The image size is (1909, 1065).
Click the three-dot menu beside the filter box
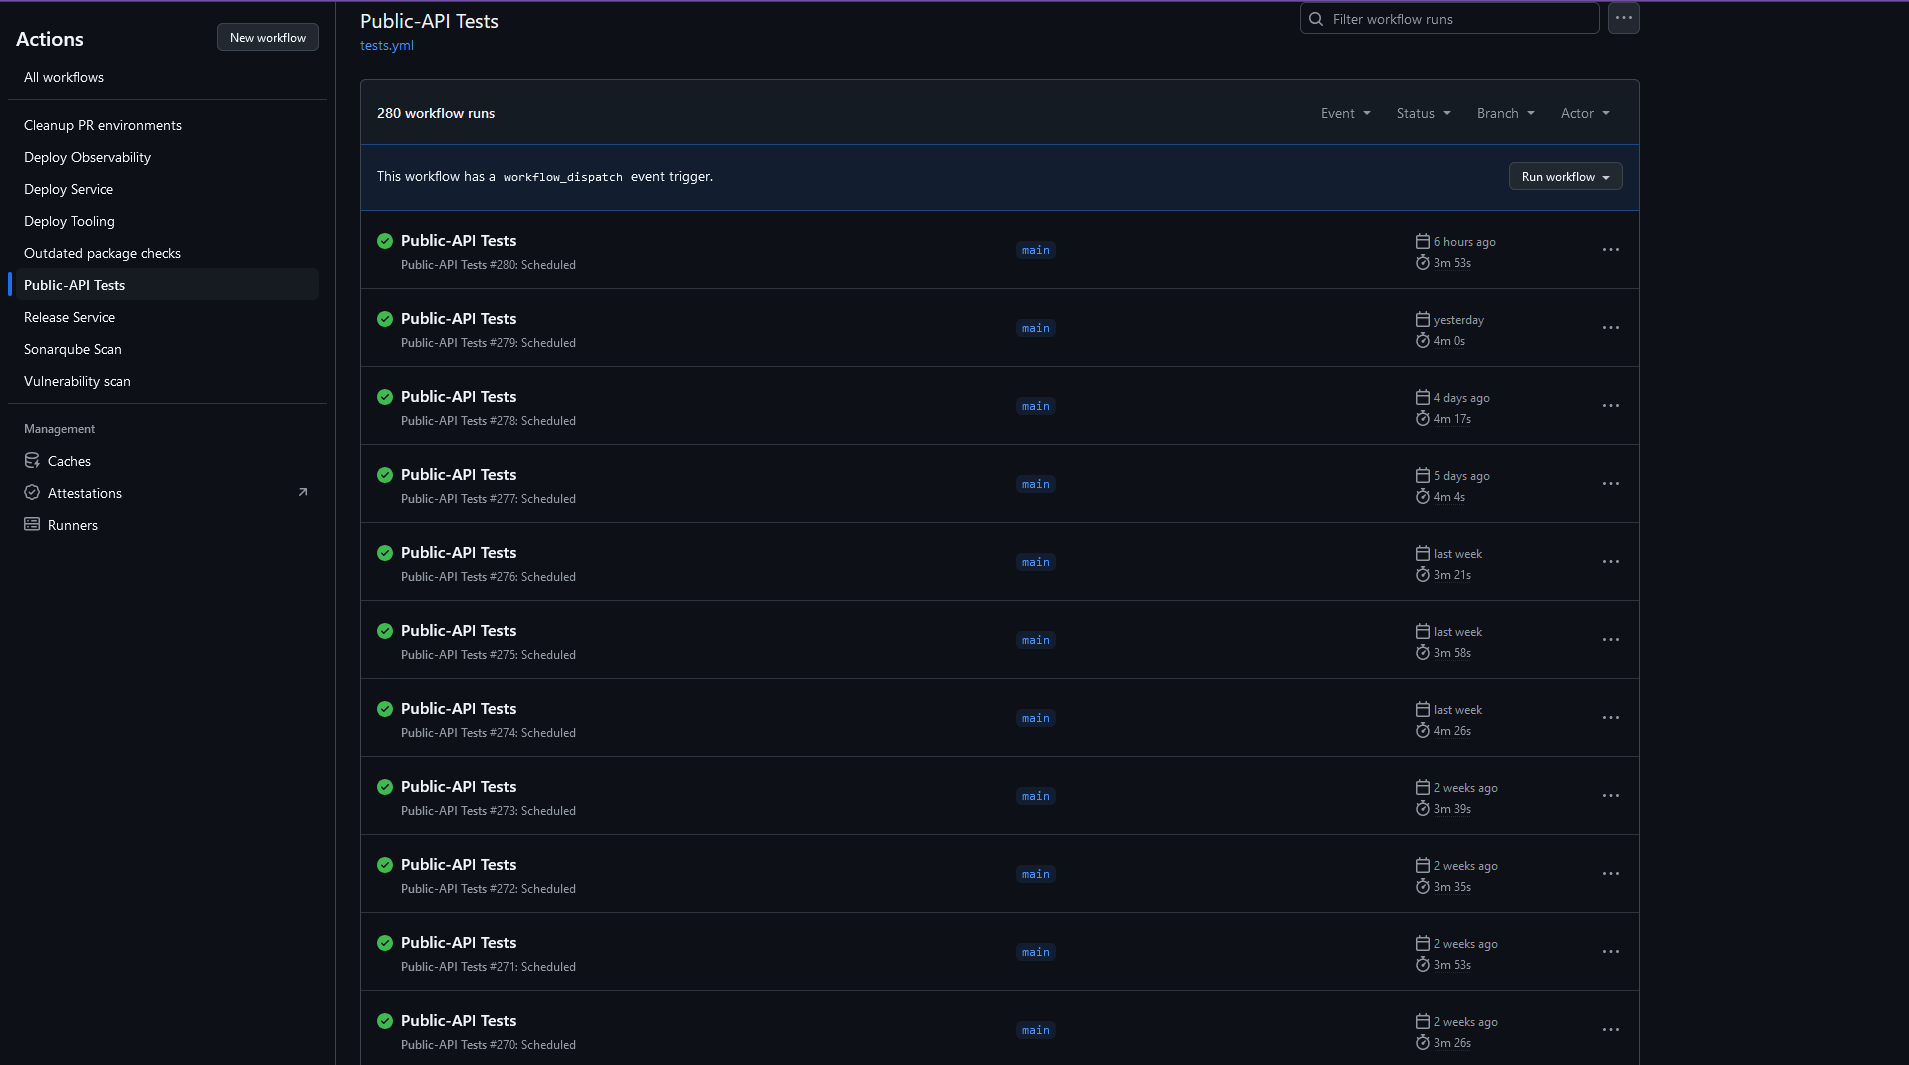click(x=1623, y=18)
